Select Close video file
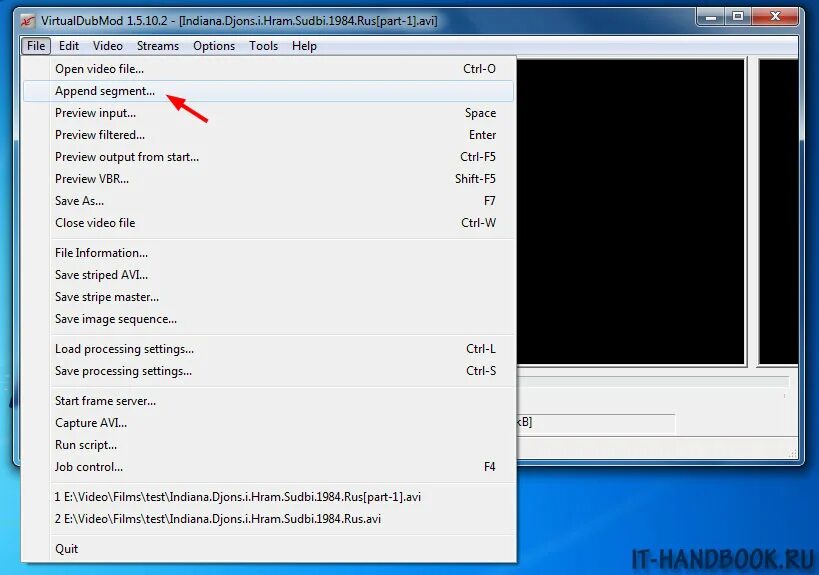The height and width of the screenshot is (575, 819). (x=268, y=222)
